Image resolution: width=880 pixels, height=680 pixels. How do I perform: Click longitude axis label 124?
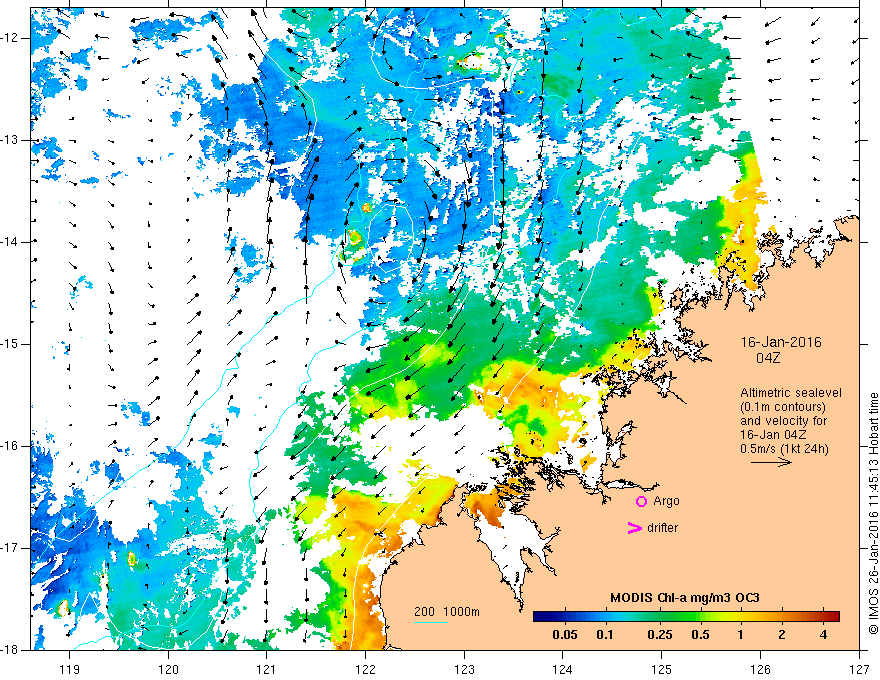pos(563,669)
